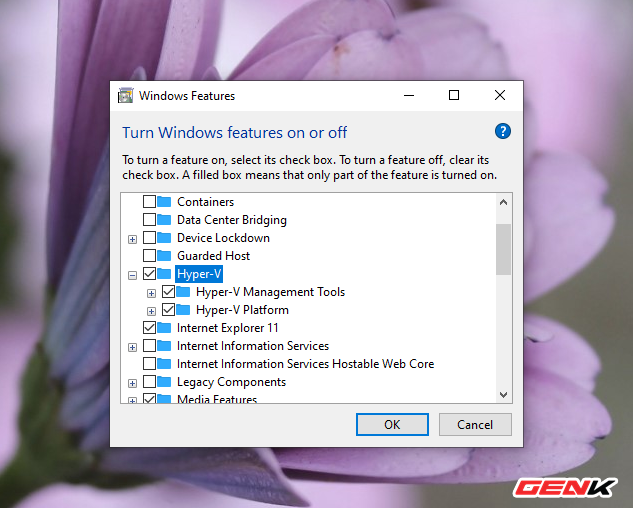Minimize the Windows Features dialog
The height and width of the screenshot is (508, 633).
click(x=409, y=96)
